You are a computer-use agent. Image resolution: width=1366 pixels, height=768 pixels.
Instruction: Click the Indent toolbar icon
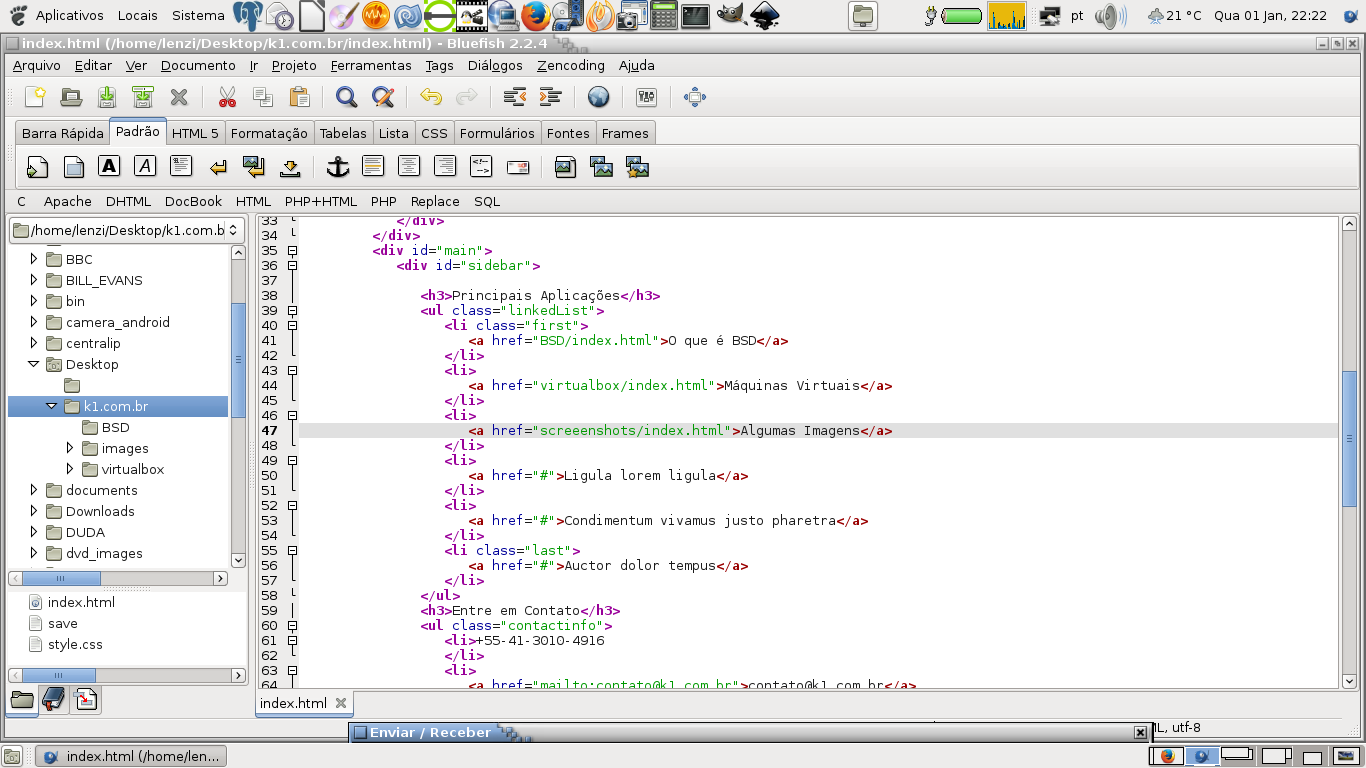pos(550,97)
